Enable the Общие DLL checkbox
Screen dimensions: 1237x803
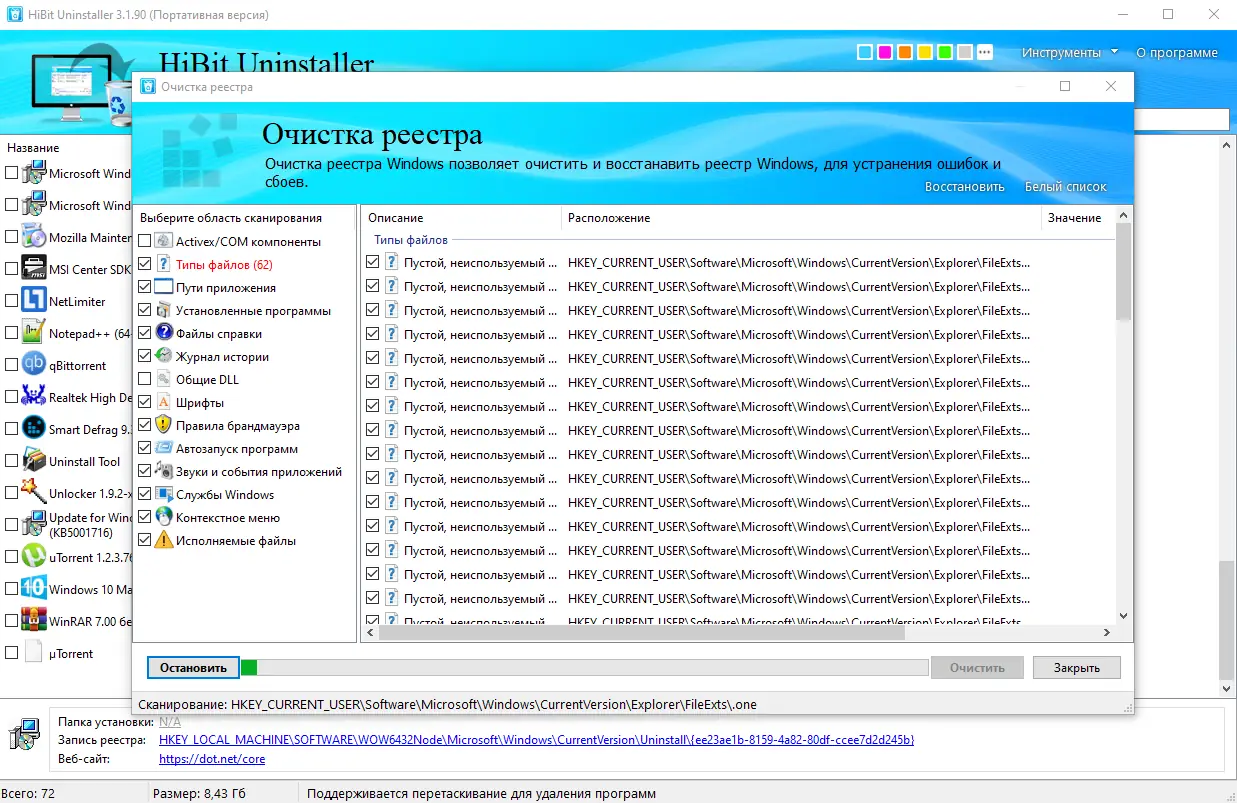pos(145,380)
